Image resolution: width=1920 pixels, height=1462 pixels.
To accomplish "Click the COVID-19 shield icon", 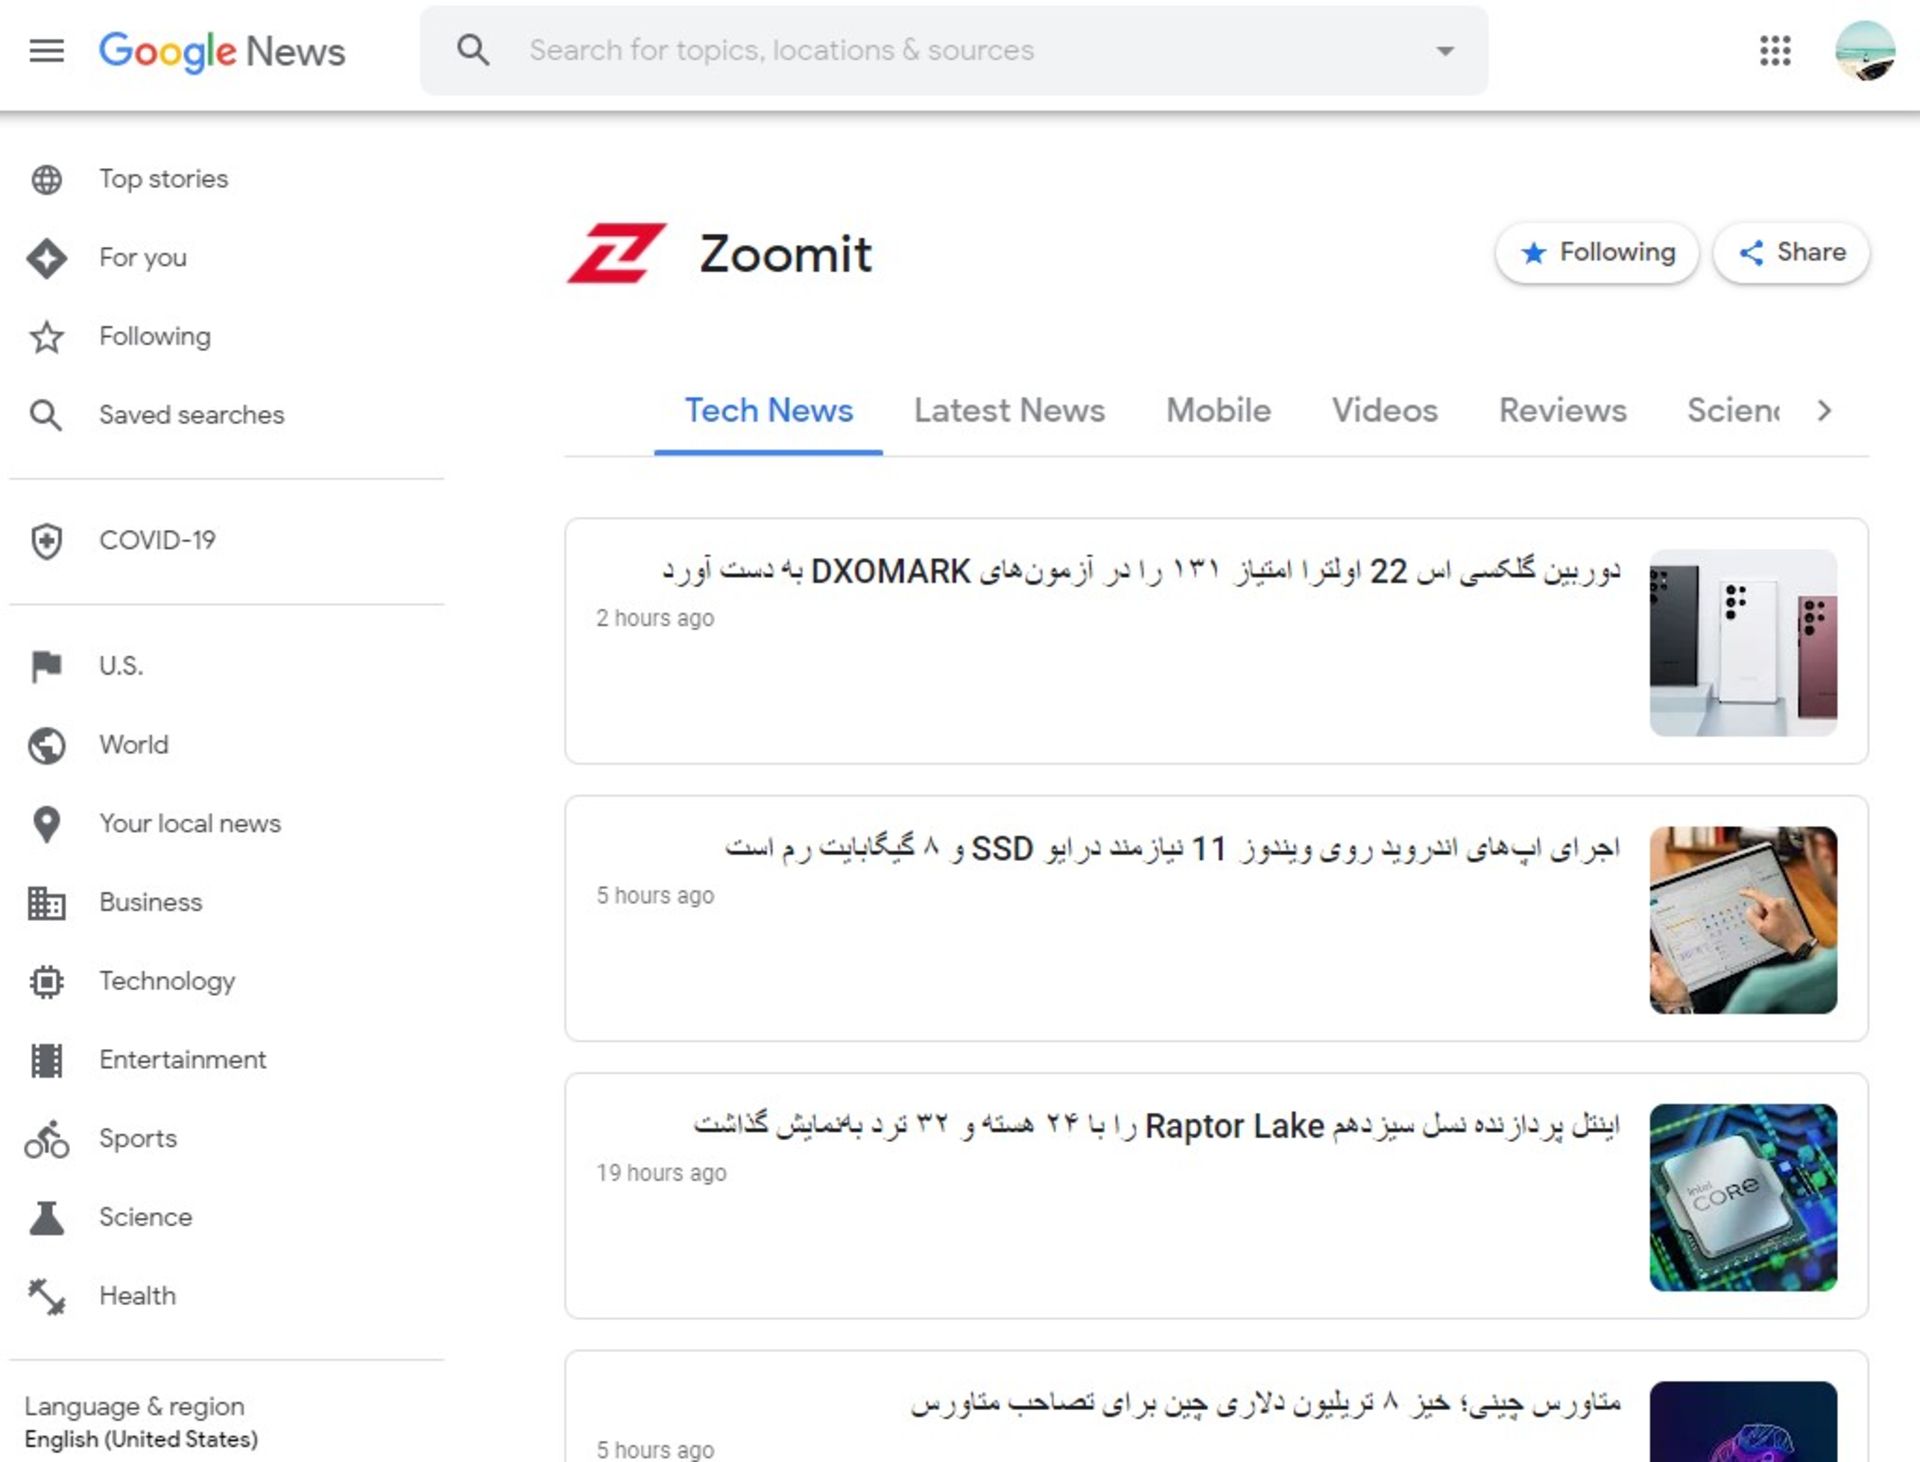I will (x=46, y=541).
